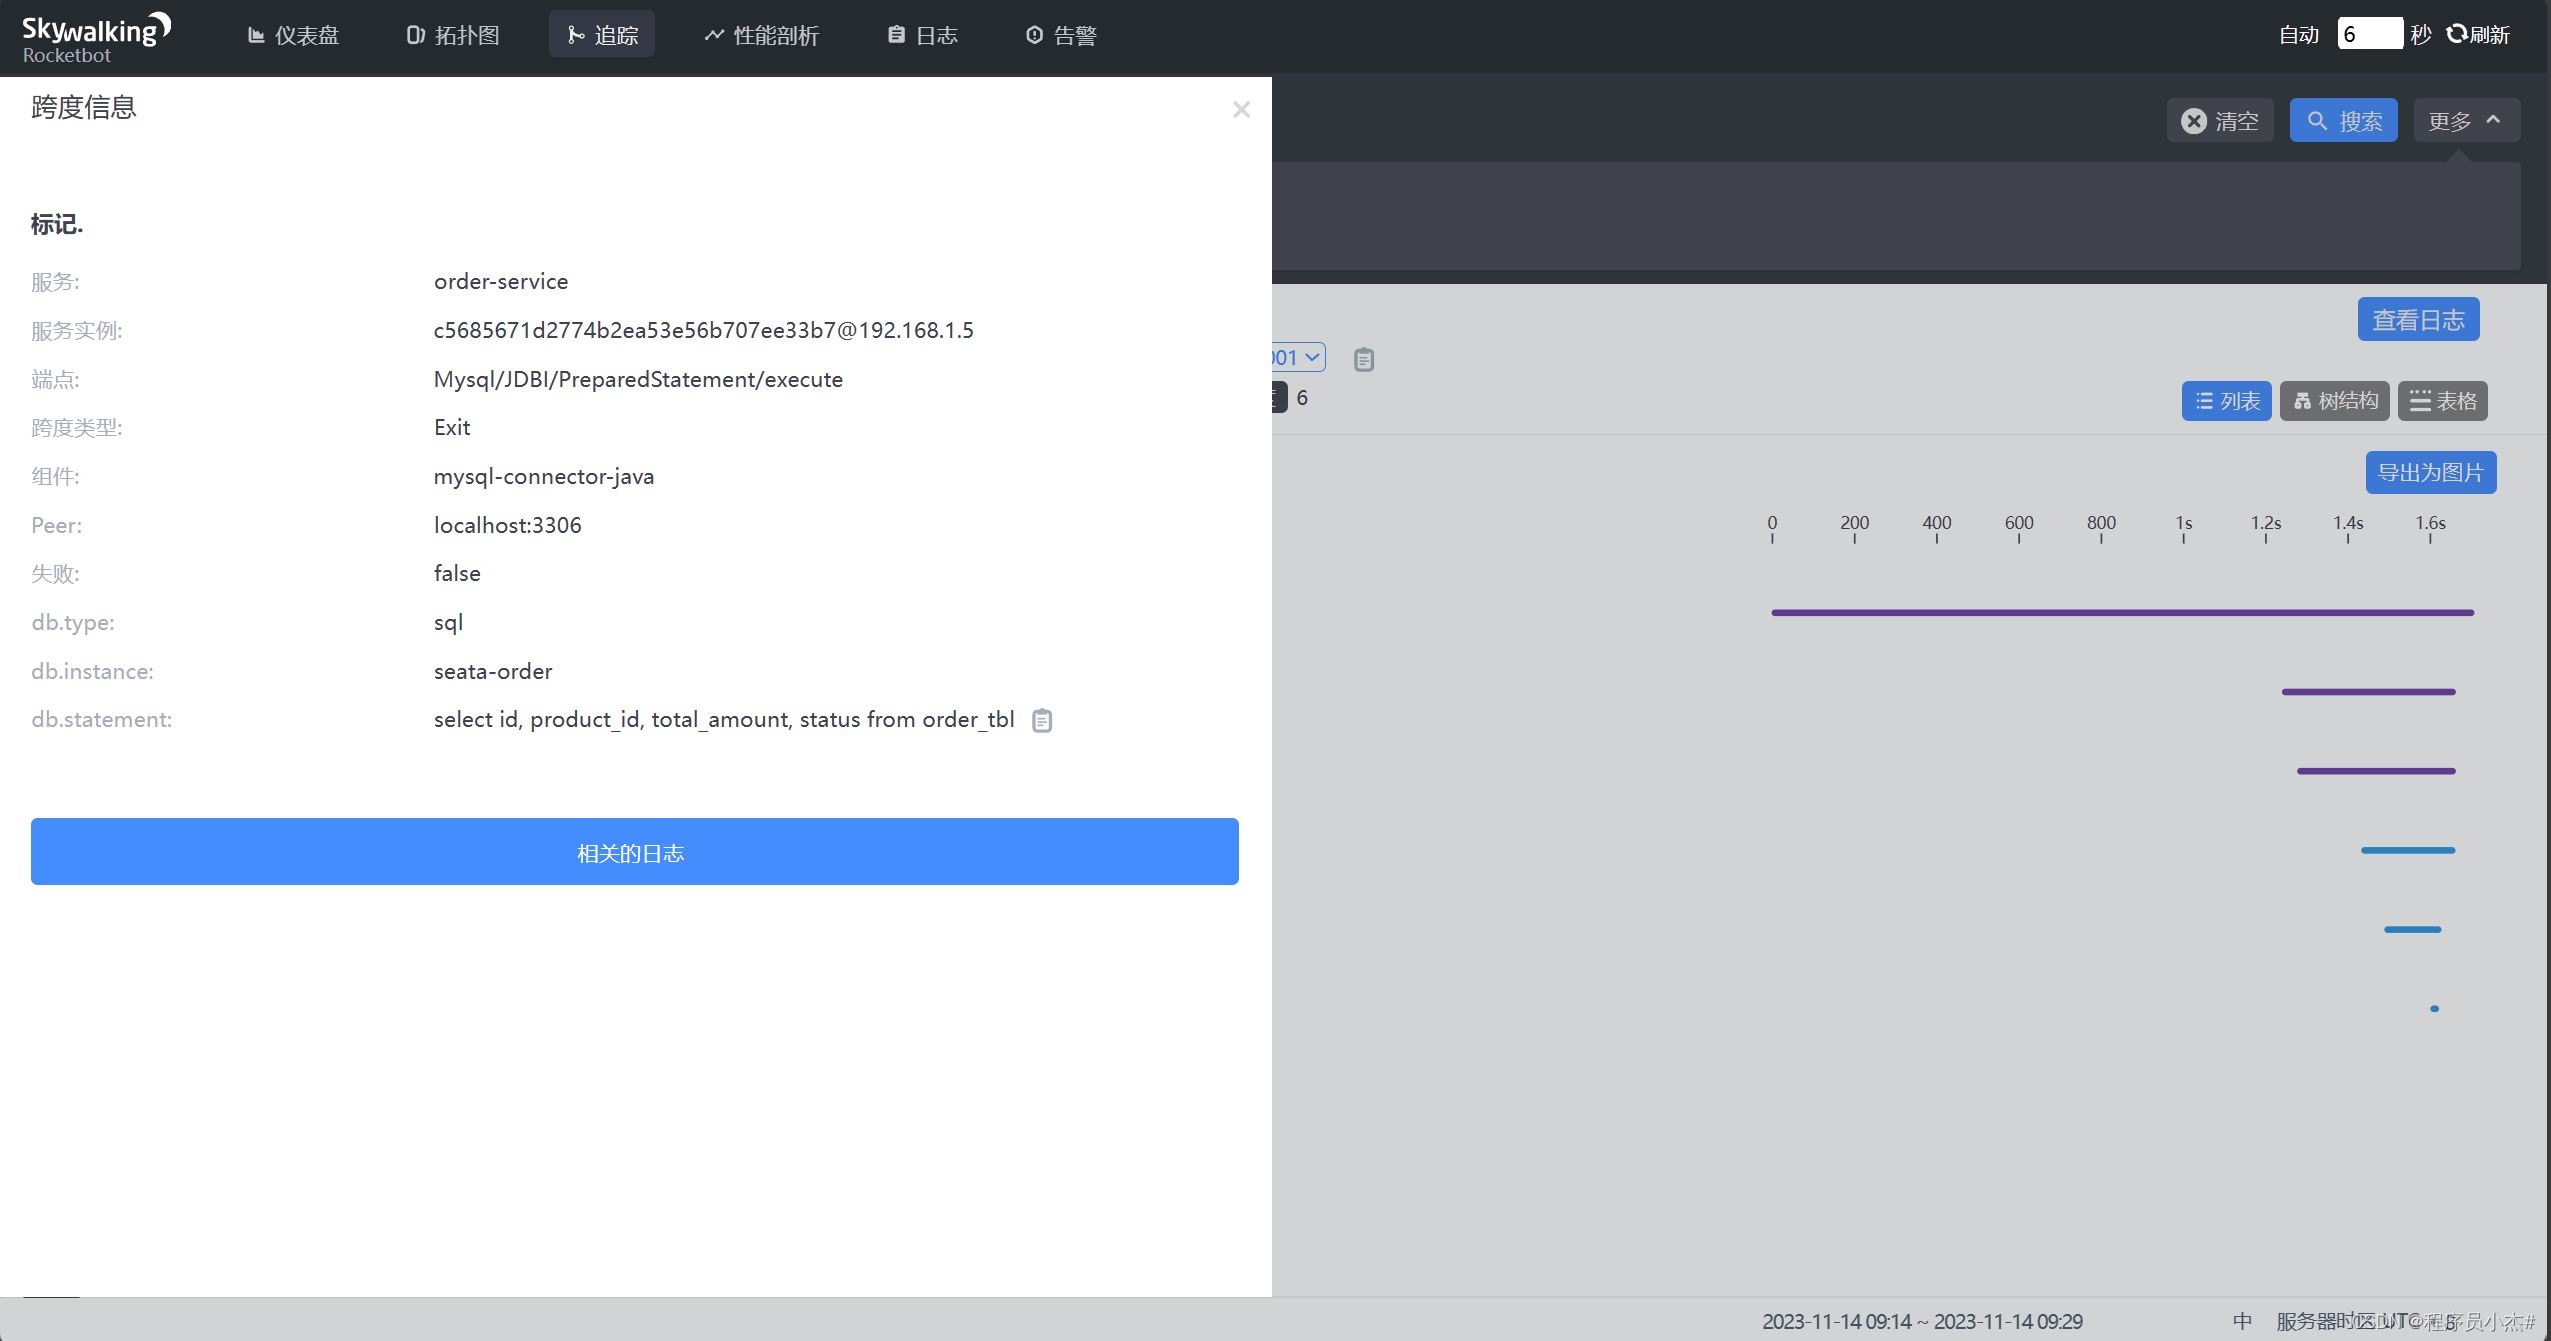2551x1341 pixels.
Task: Switch to List (列表) view
Action: pos(2226,401)
